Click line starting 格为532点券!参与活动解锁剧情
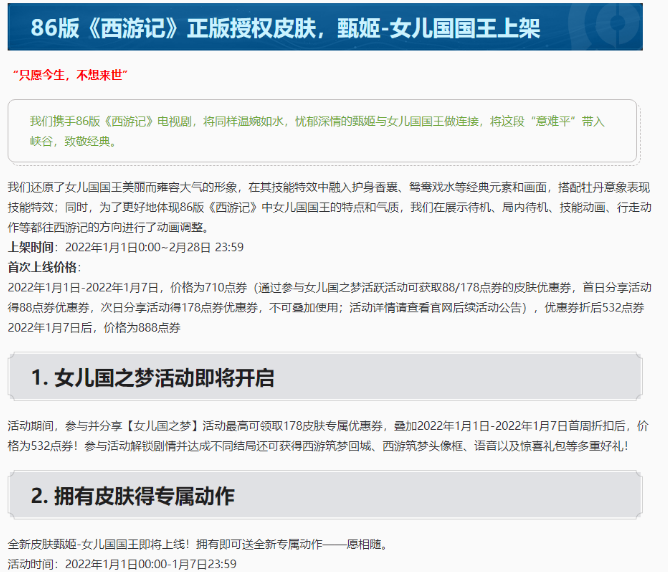668x572 pixels. tap(318, 446)
